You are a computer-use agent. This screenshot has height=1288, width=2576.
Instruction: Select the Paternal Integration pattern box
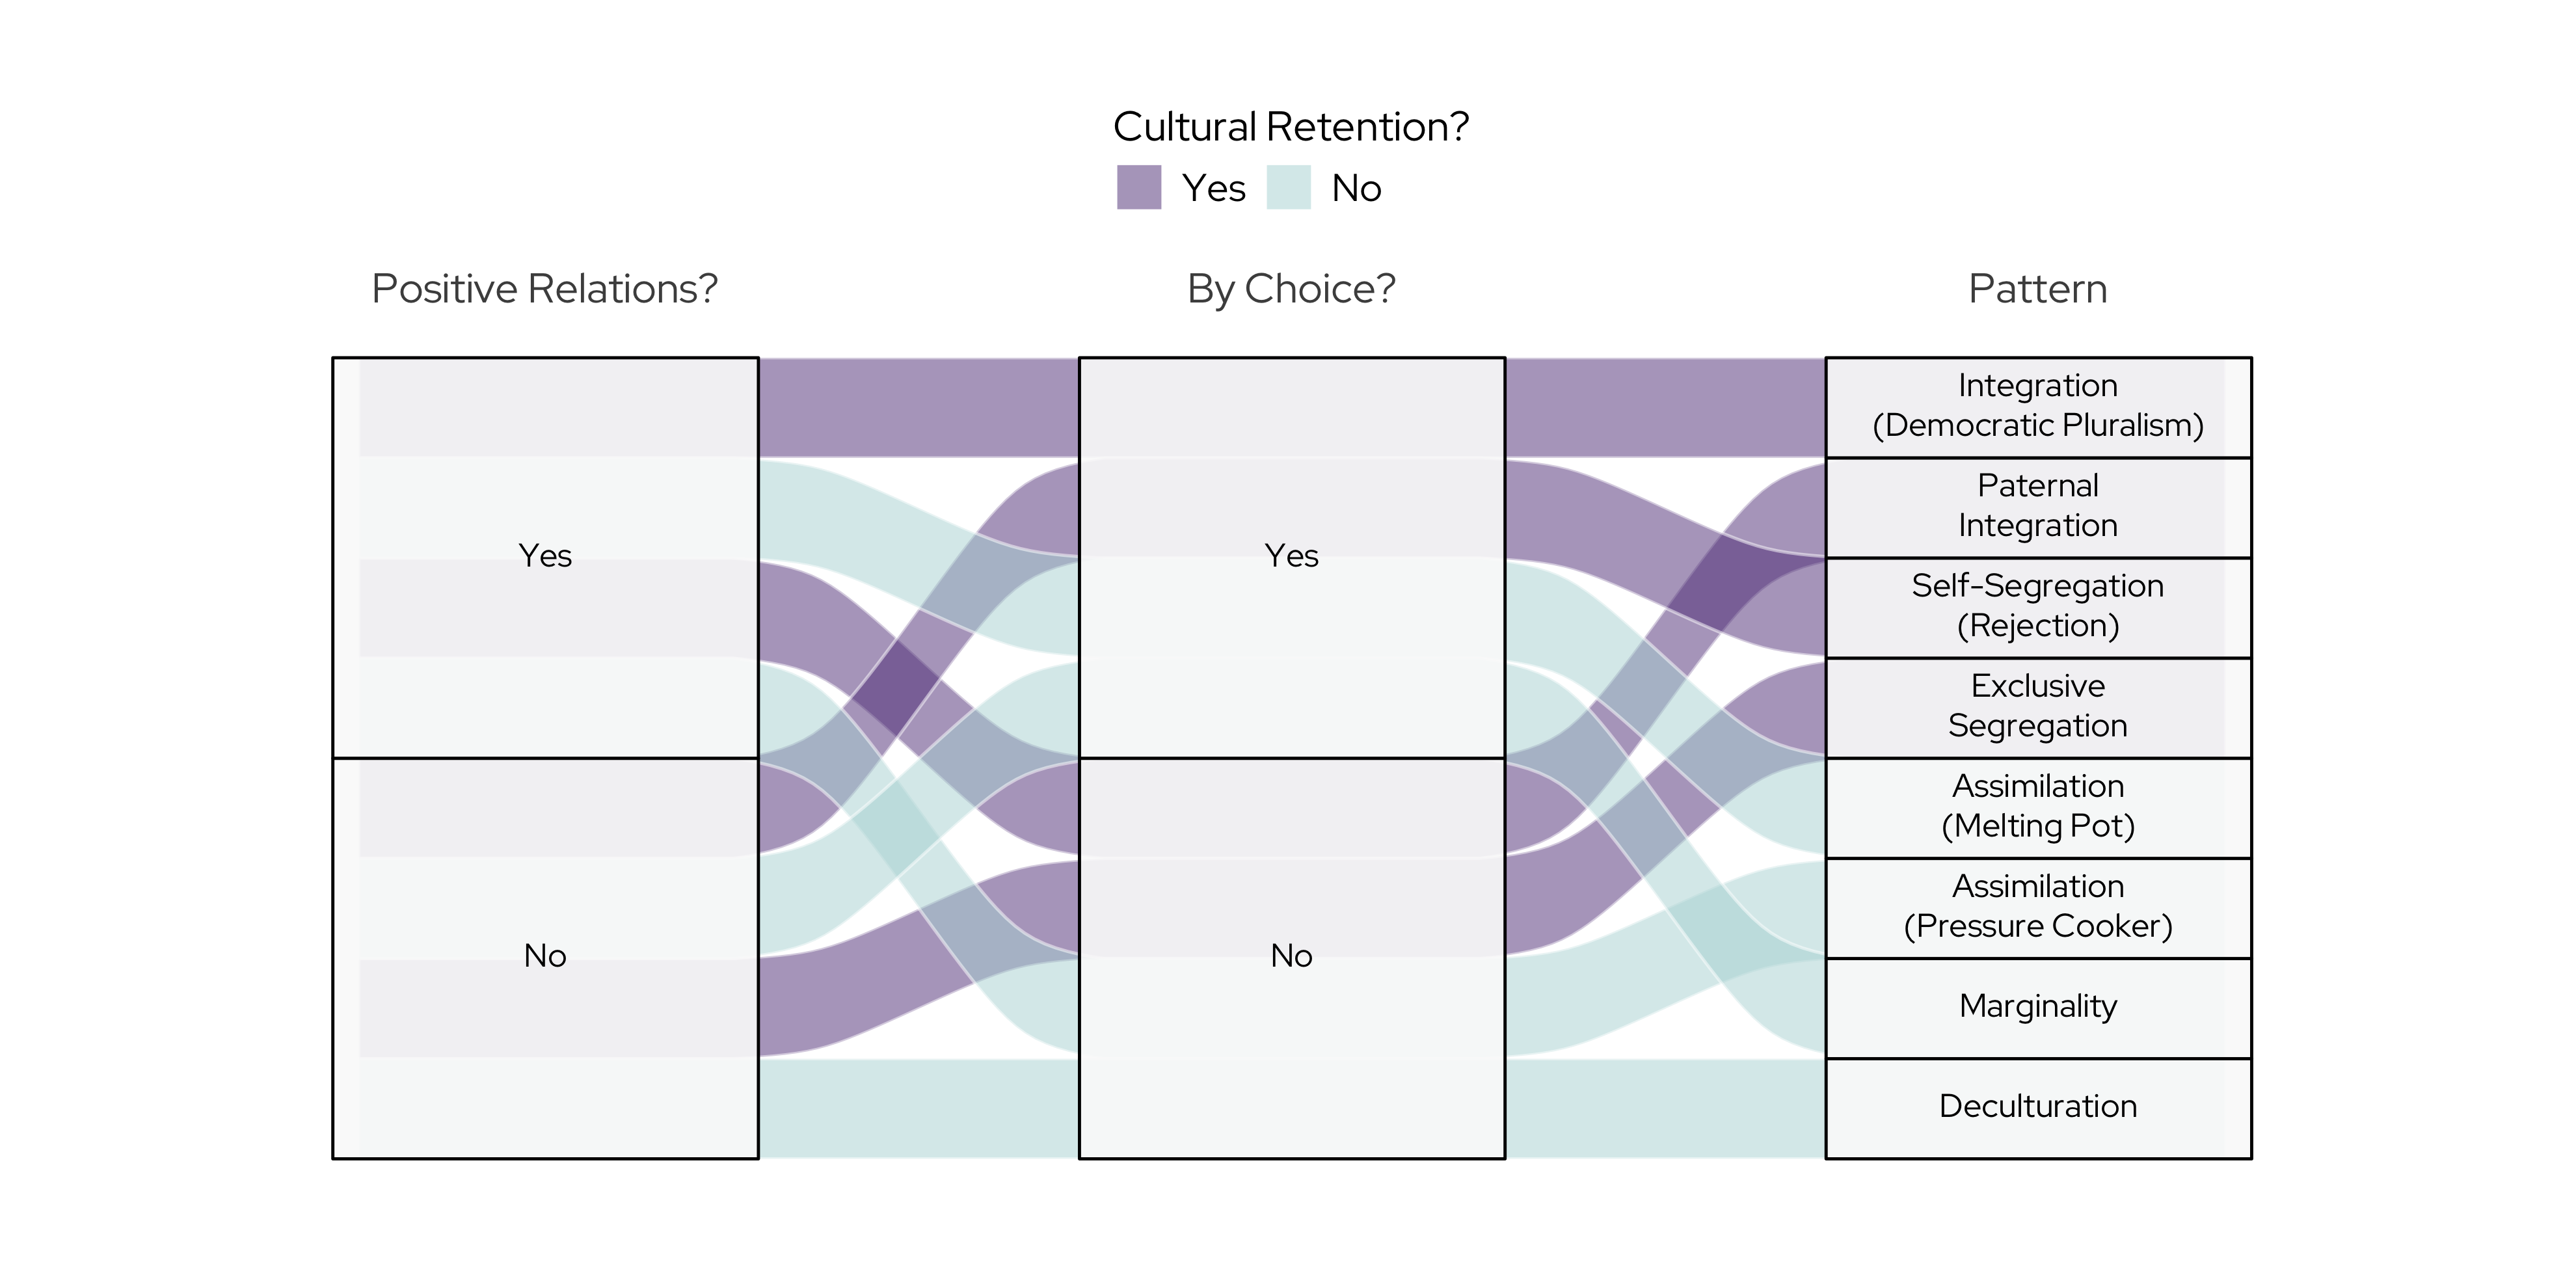2037,506
